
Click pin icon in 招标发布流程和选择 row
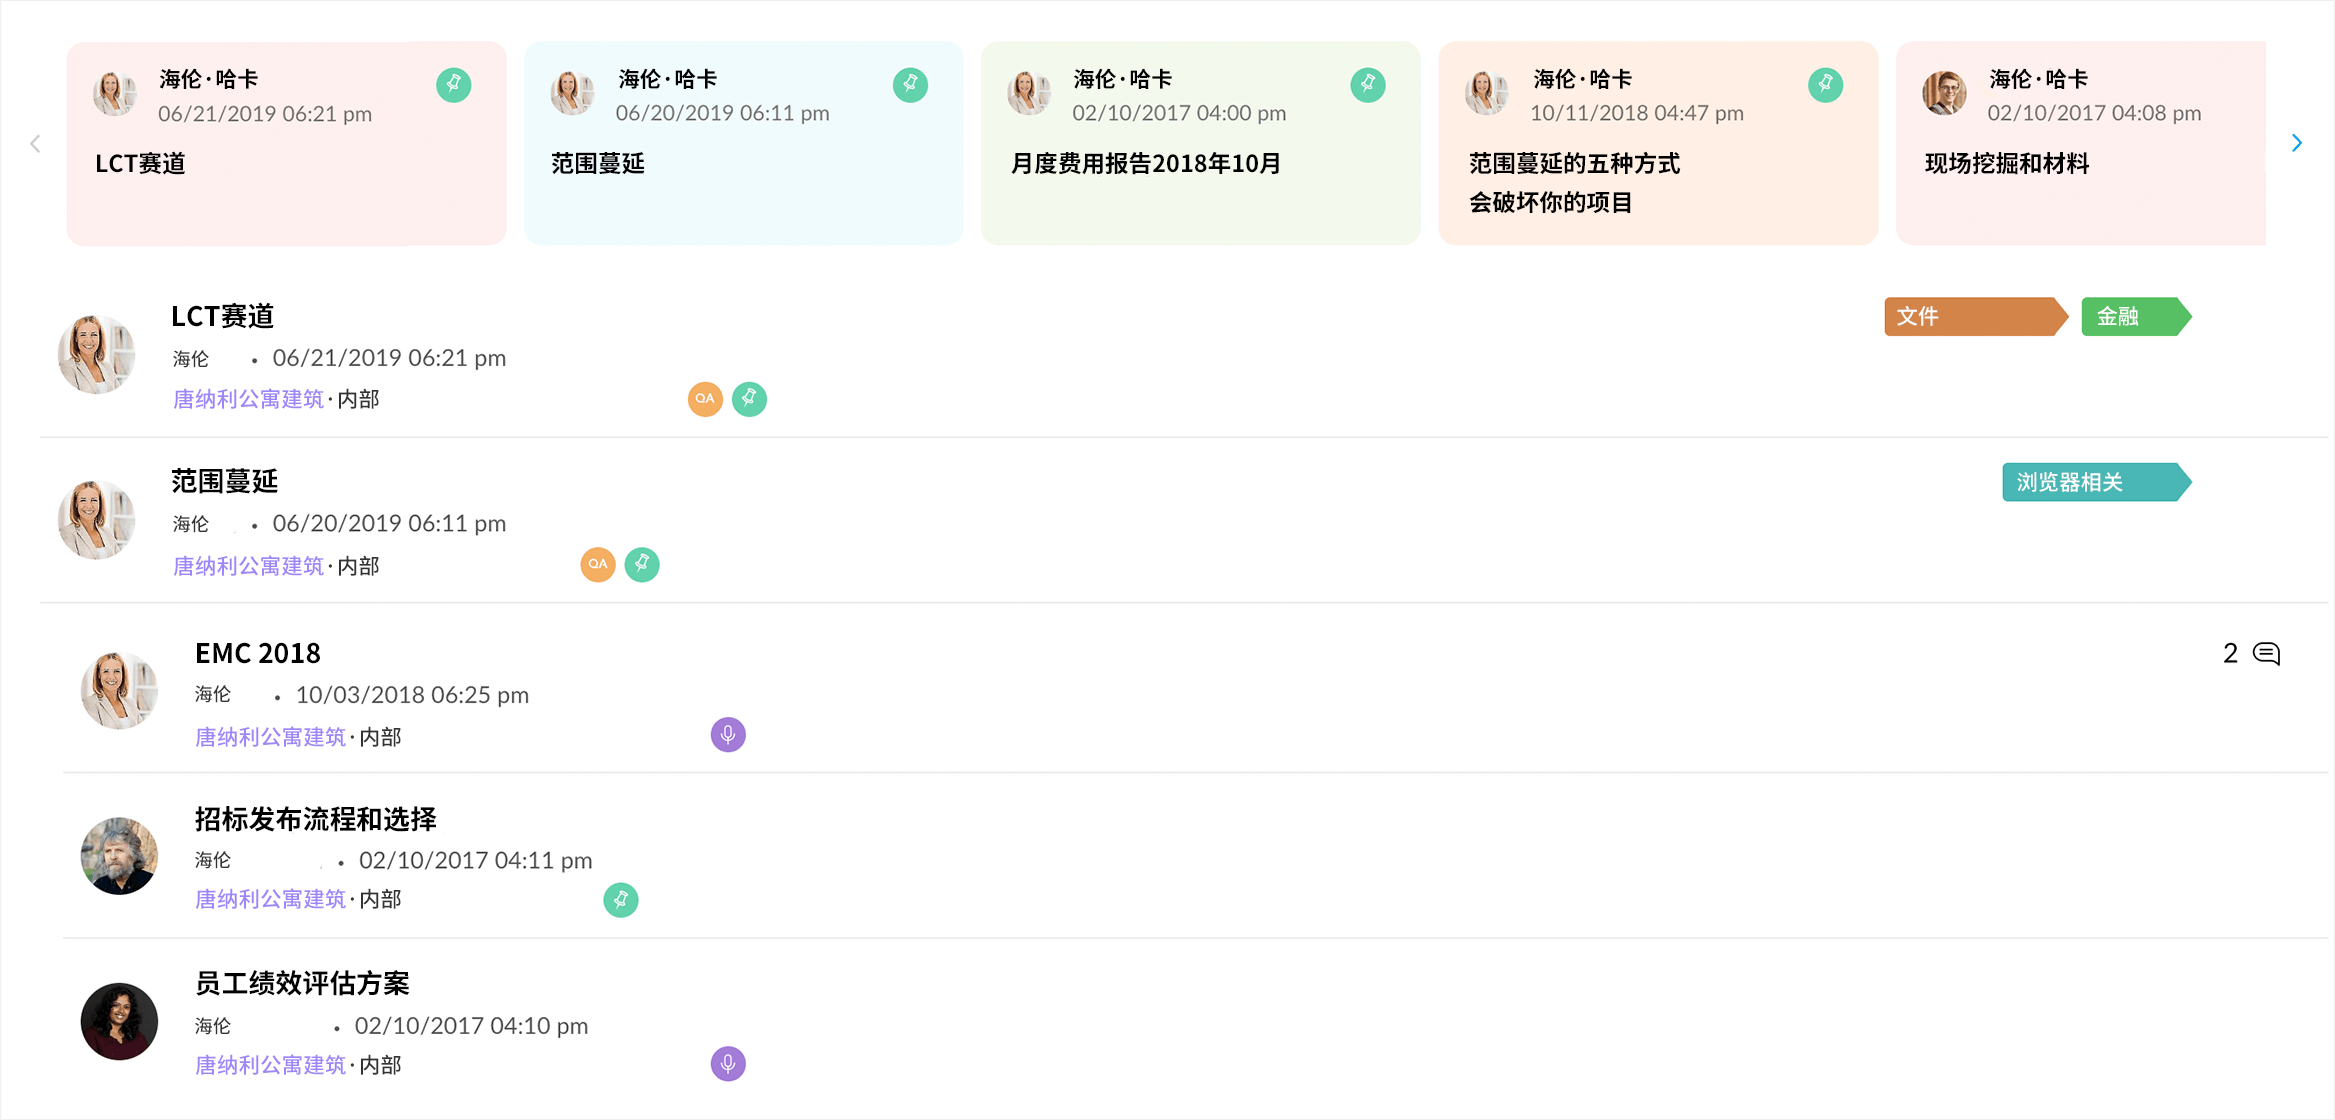(621, 900)
